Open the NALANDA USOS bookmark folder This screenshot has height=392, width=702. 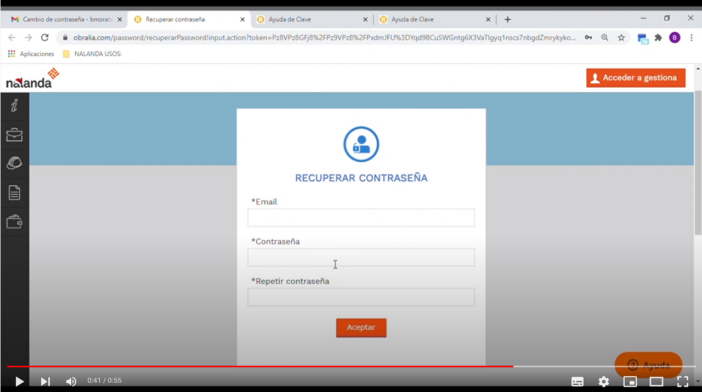[x=92, y=54]
